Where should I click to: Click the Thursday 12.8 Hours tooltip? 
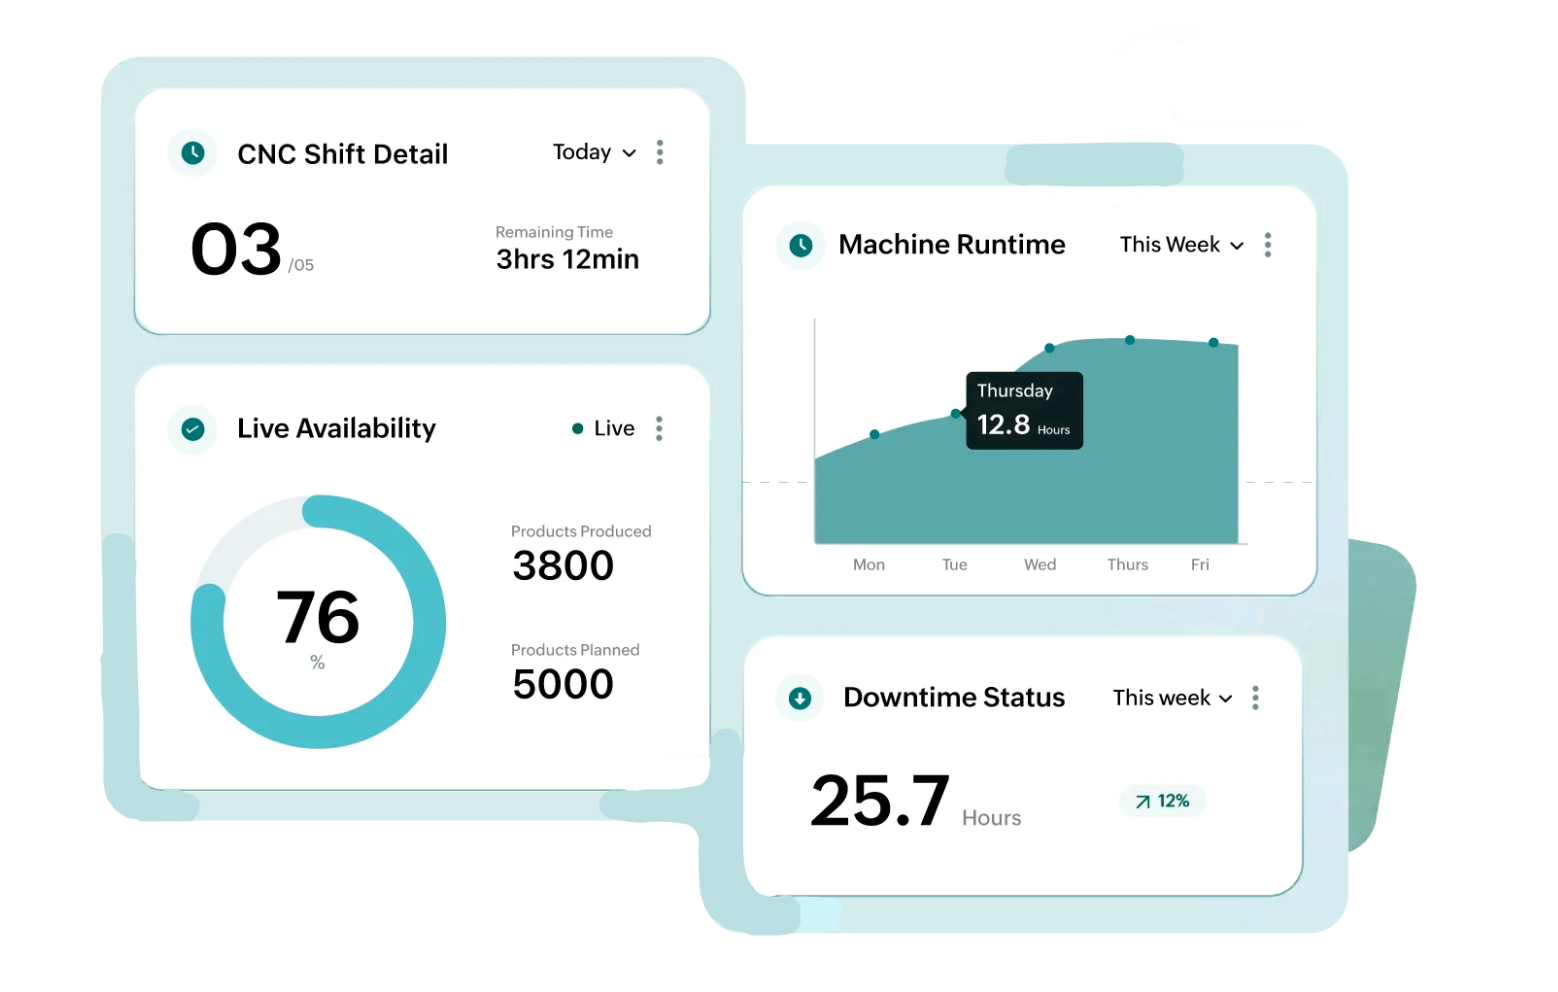[1024, 411]
